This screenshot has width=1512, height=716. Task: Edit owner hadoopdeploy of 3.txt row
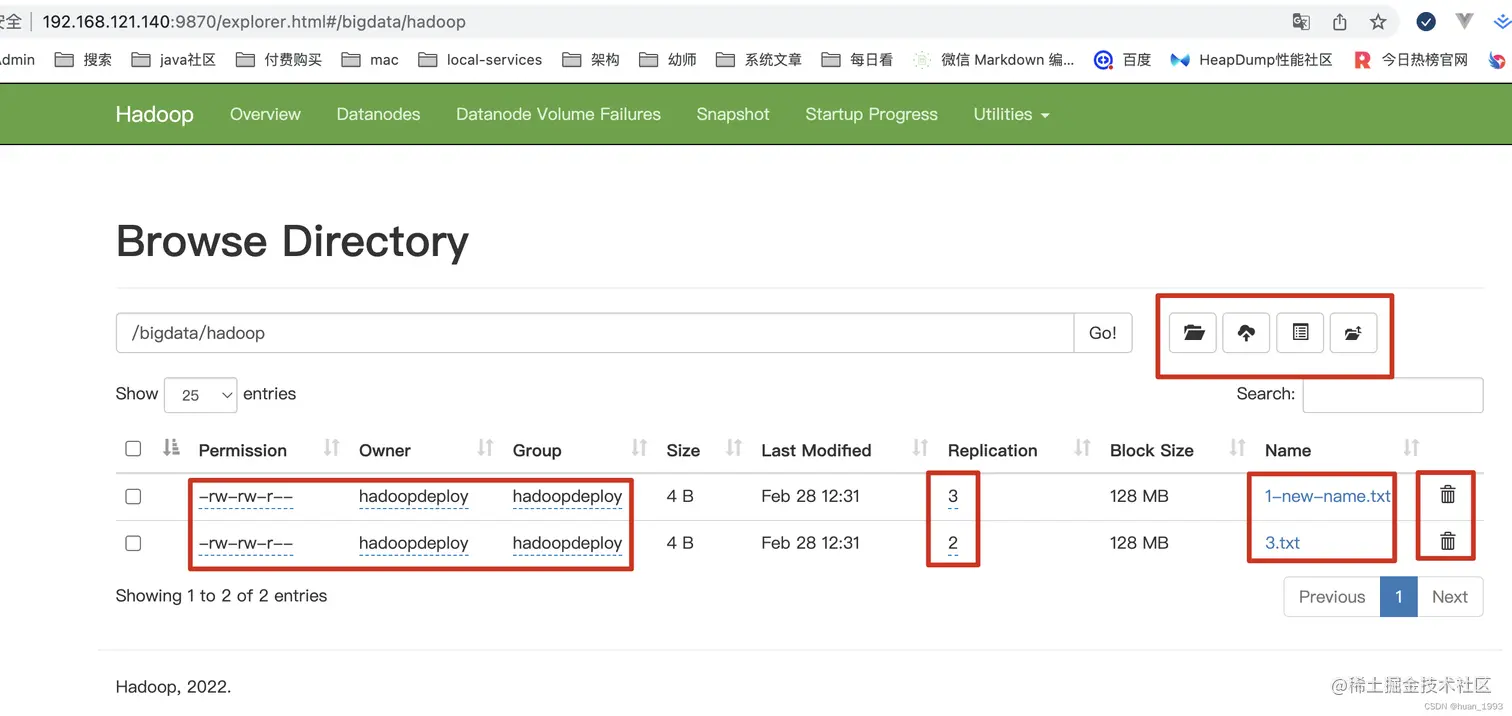(x=413, y=543)
